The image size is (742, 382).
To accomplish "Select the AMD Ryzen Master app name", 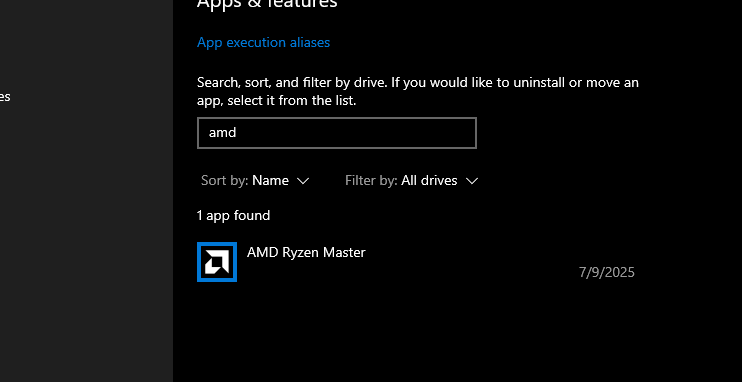I will pyautogui.click(x=306, y=252).
